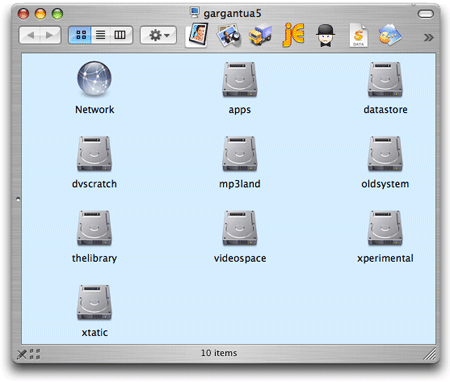This screenshot has width=450, height=382.
Task: Click the gargantua5 computer title icon
Action: (195, 12)
